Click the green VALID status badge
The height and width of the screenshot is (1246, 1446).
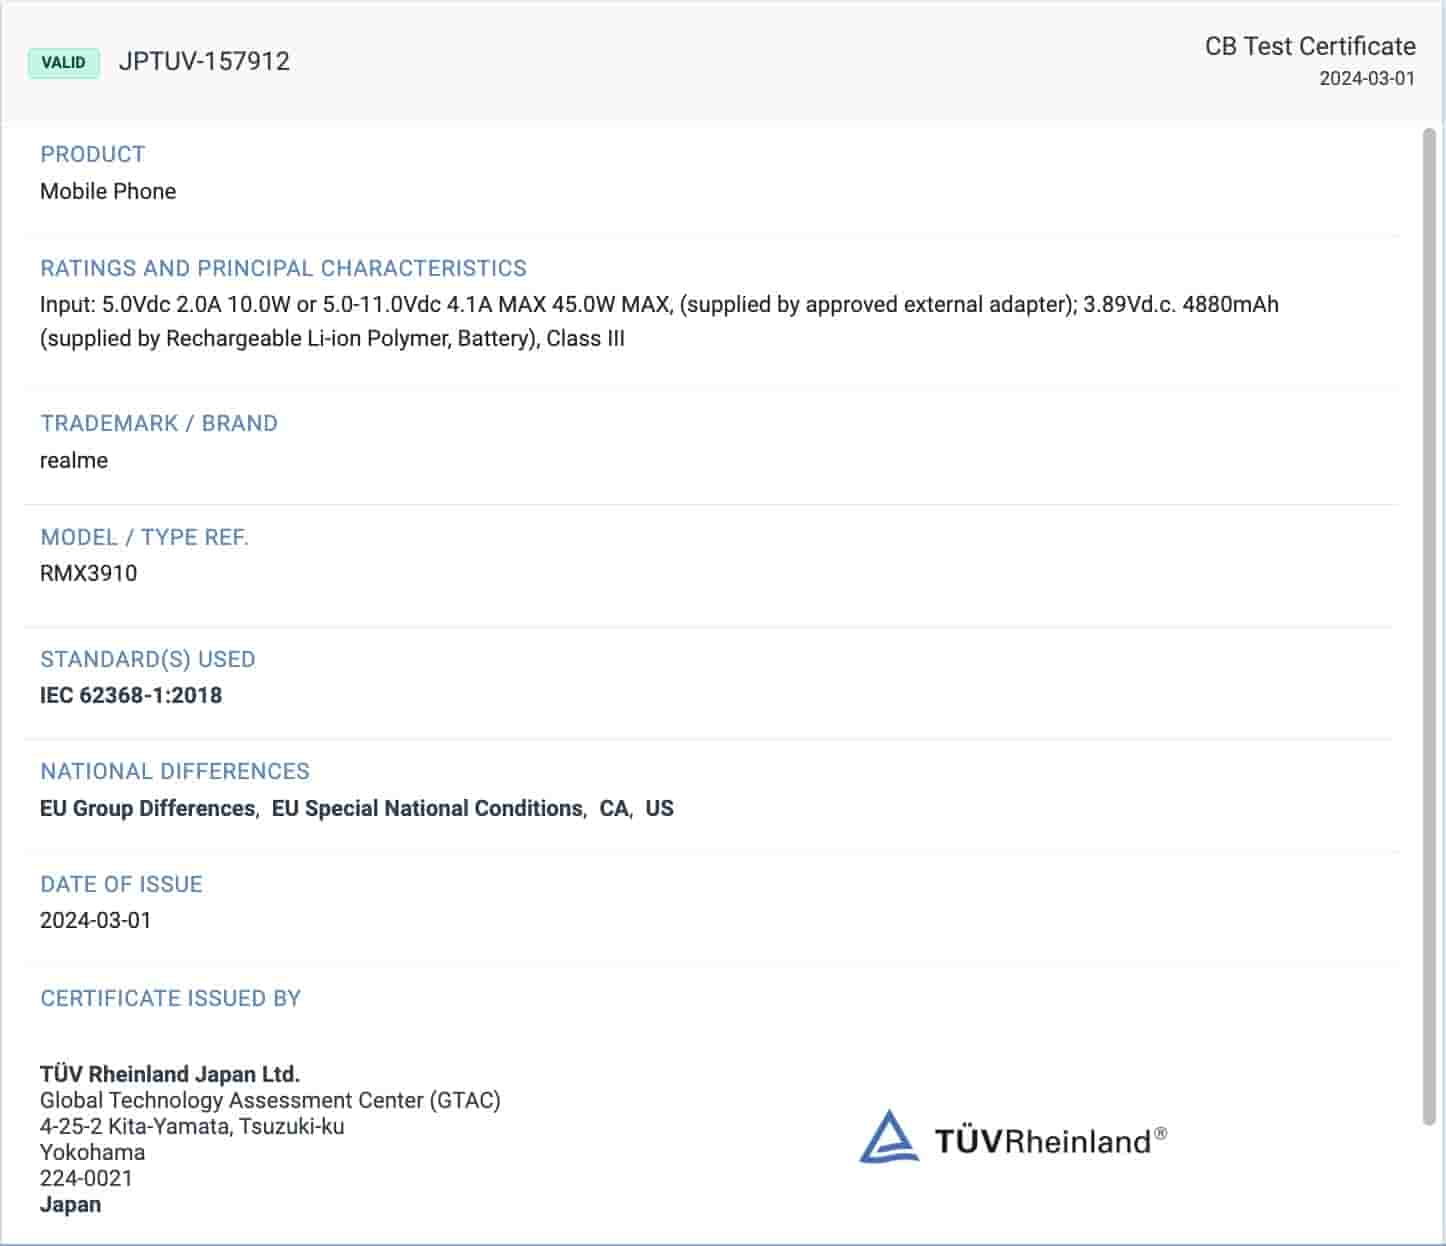point(64,62)
